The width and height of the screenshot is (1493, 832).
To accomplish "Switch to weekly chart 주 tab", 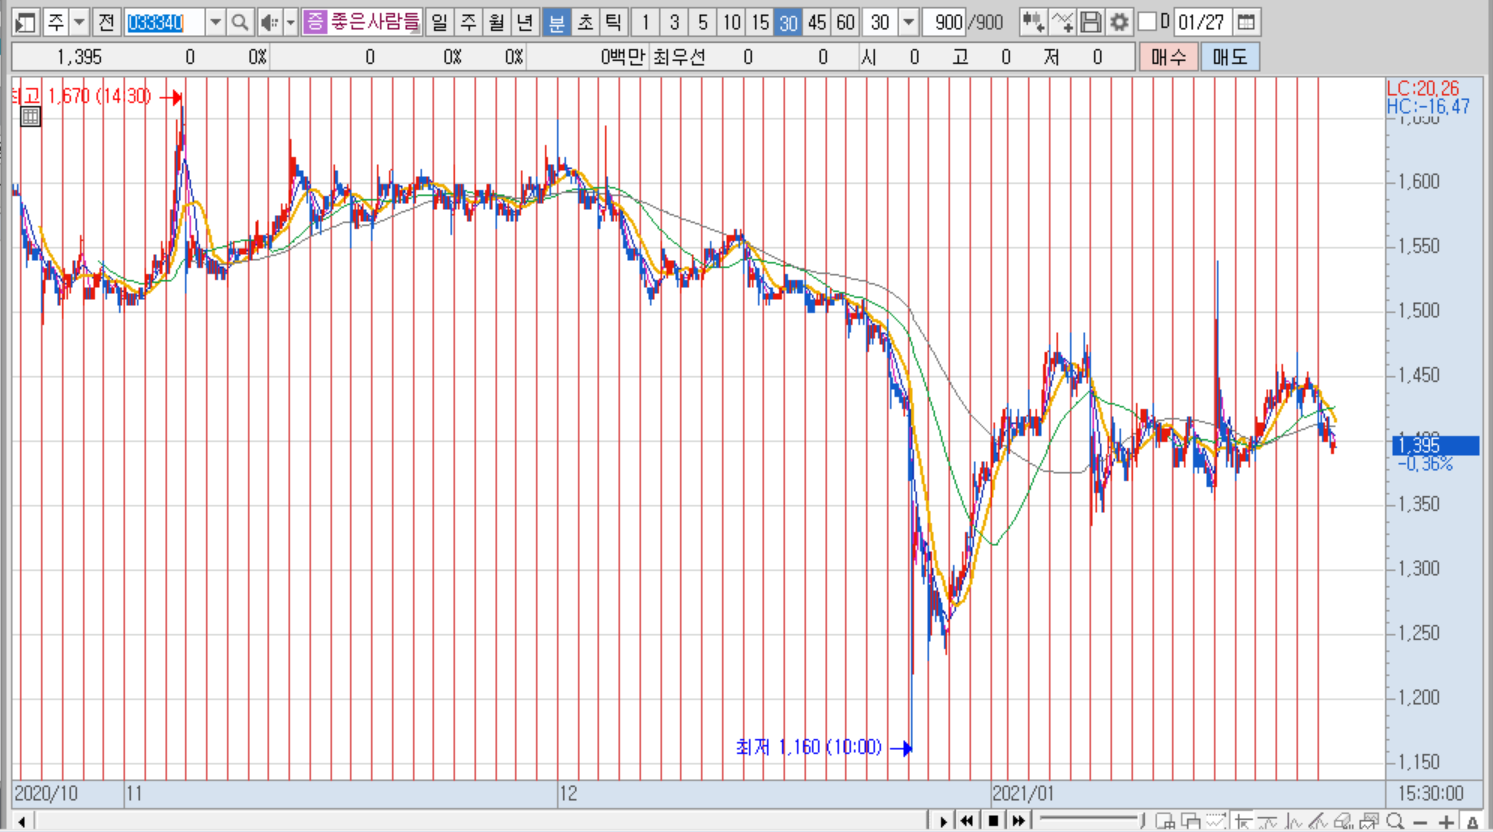I will 468,22.
